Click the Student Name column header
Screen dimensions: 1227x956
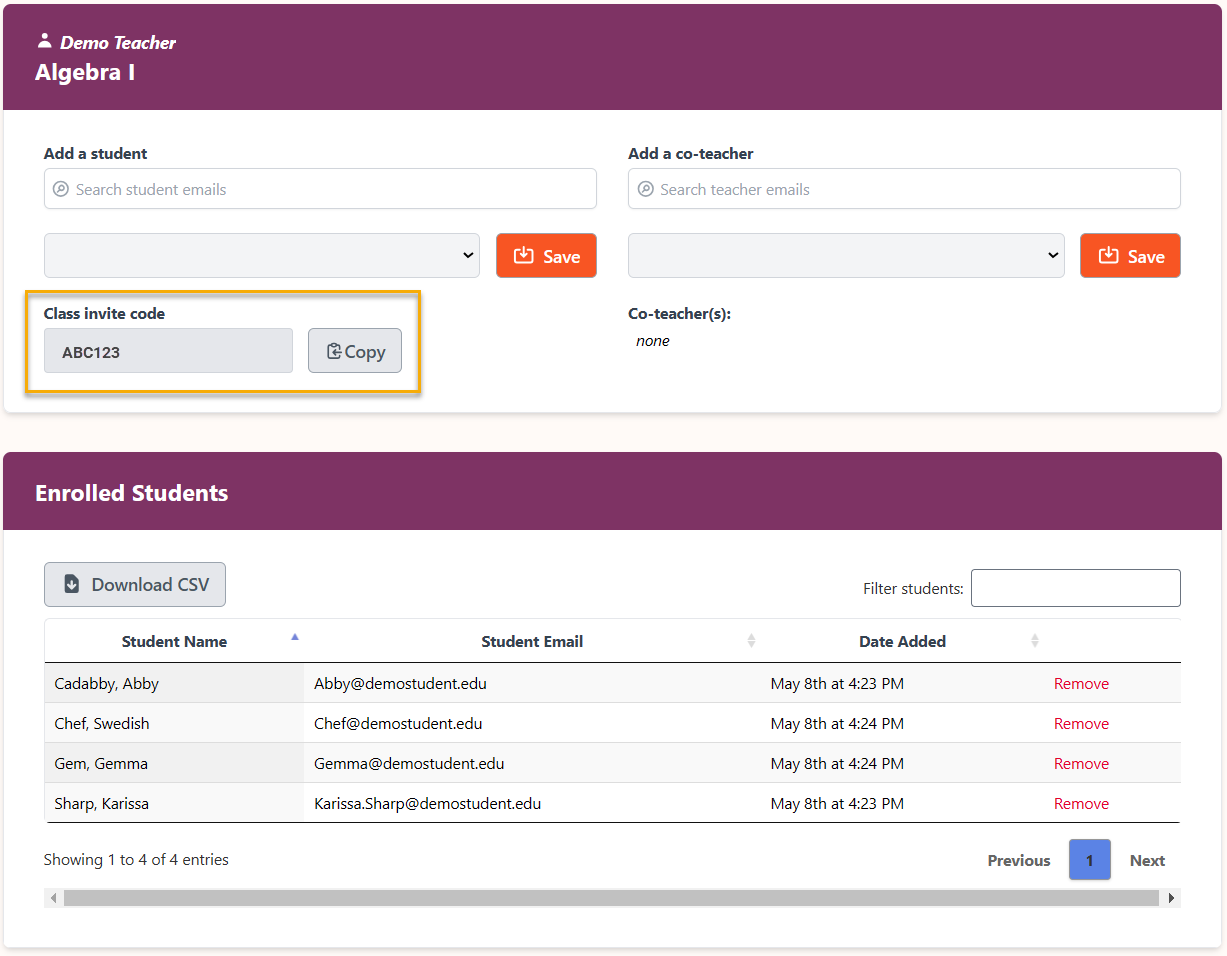(x=174, y=641)
